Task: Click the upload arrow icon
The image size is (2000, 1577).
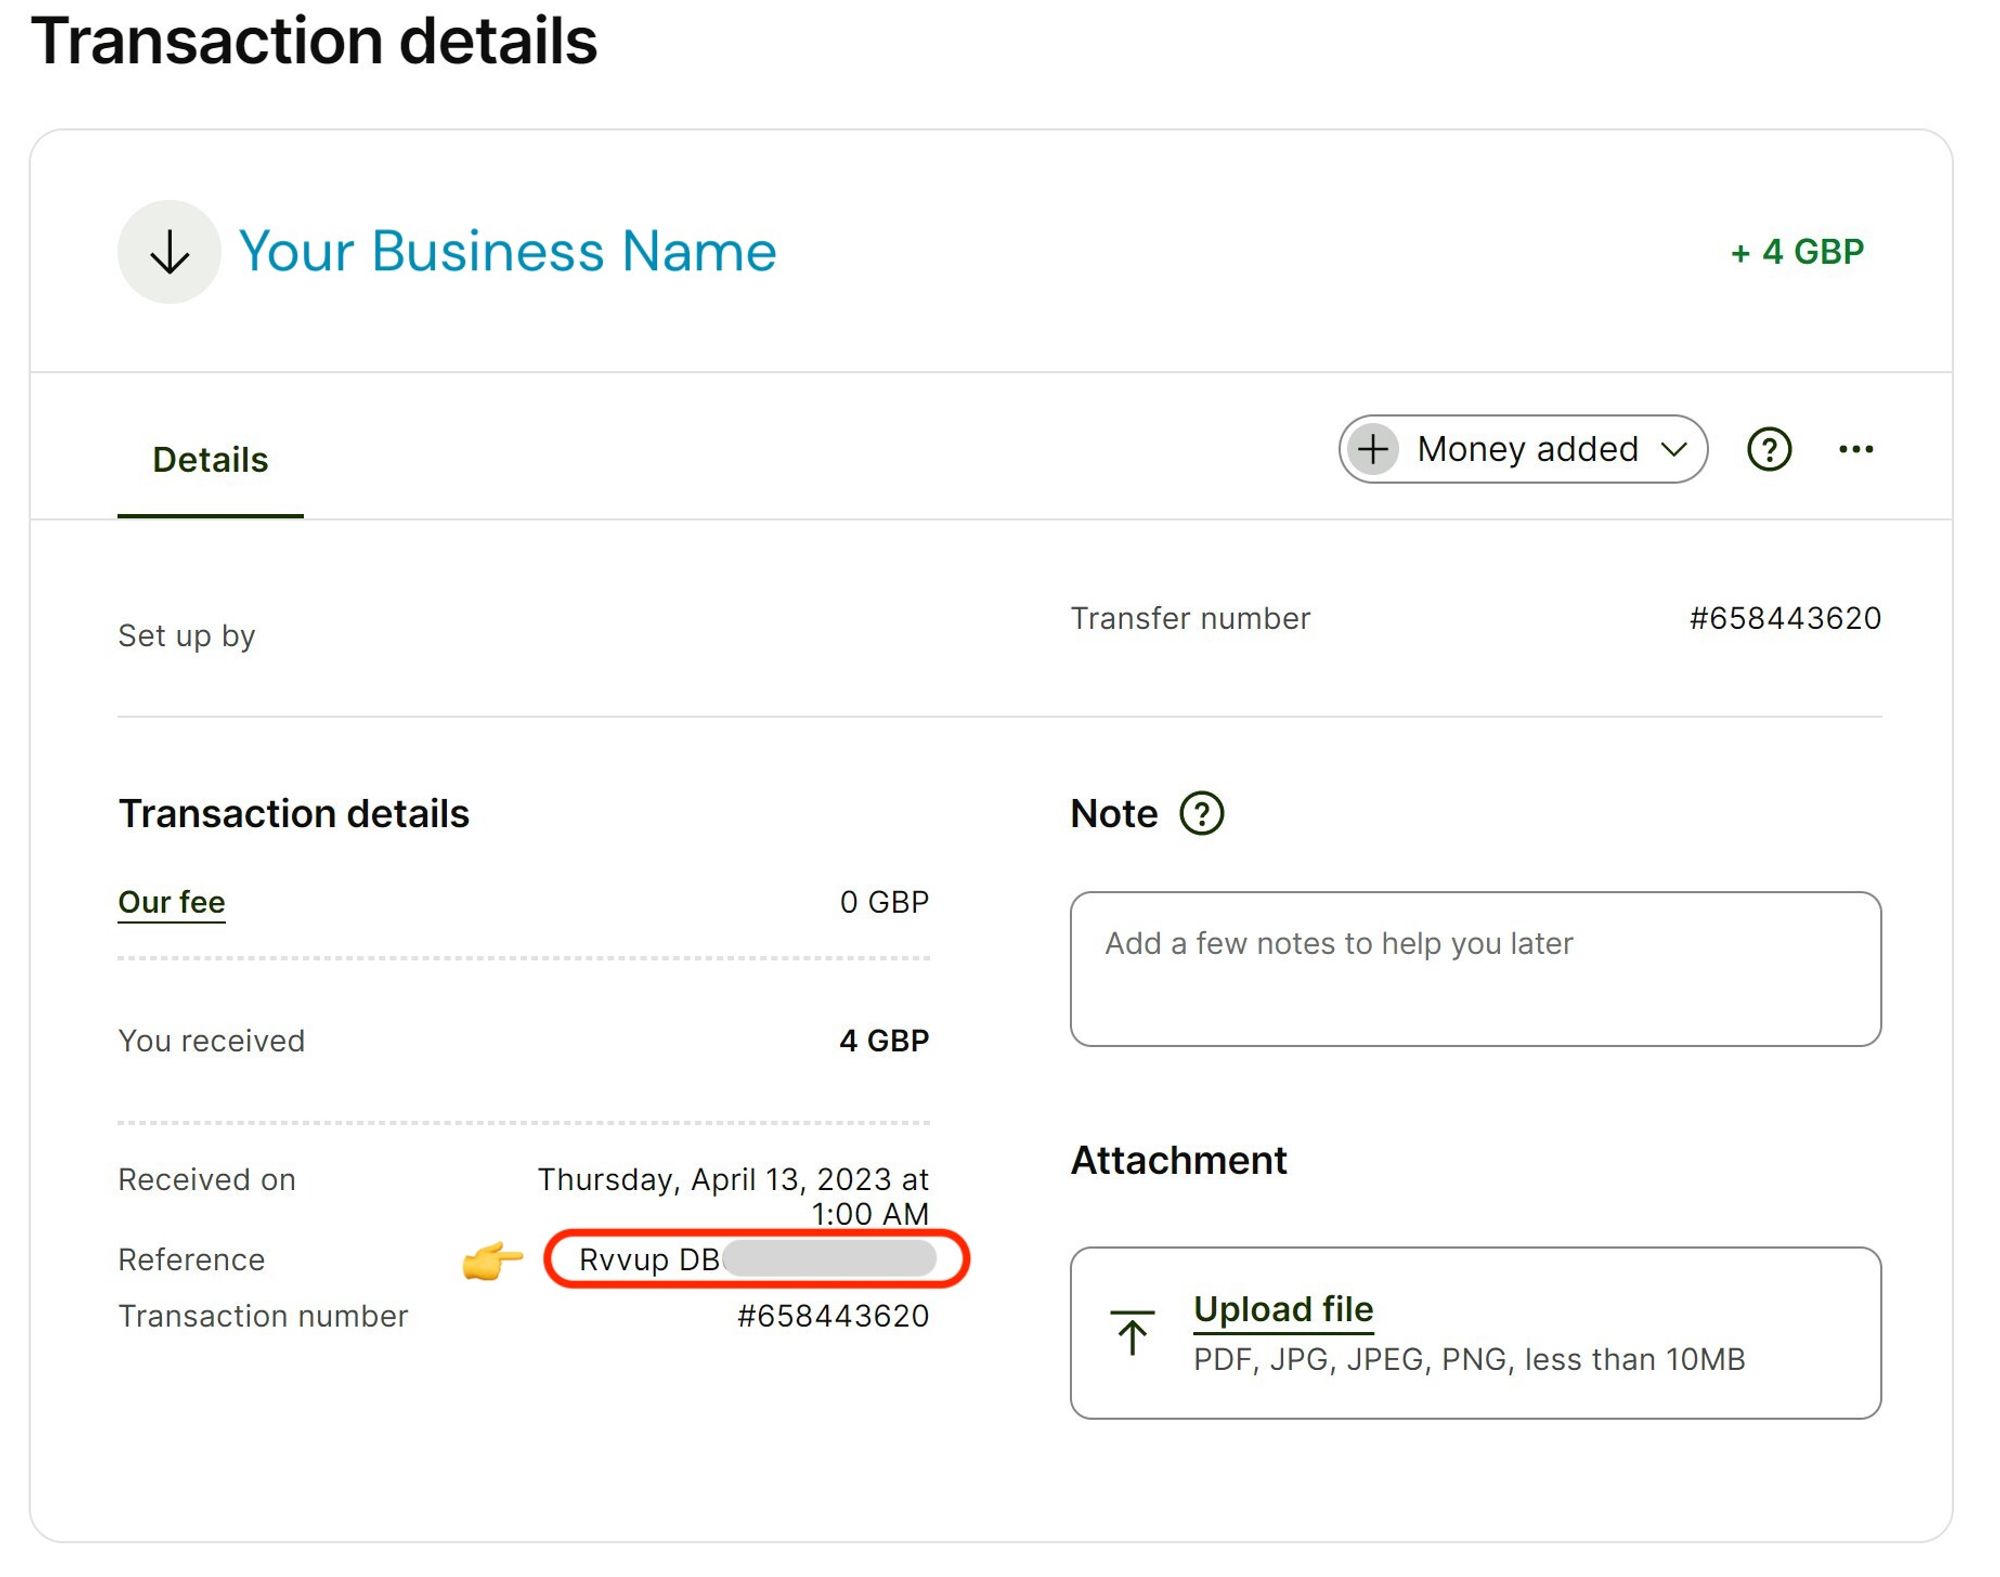Action: (x=1132, y=1332)
